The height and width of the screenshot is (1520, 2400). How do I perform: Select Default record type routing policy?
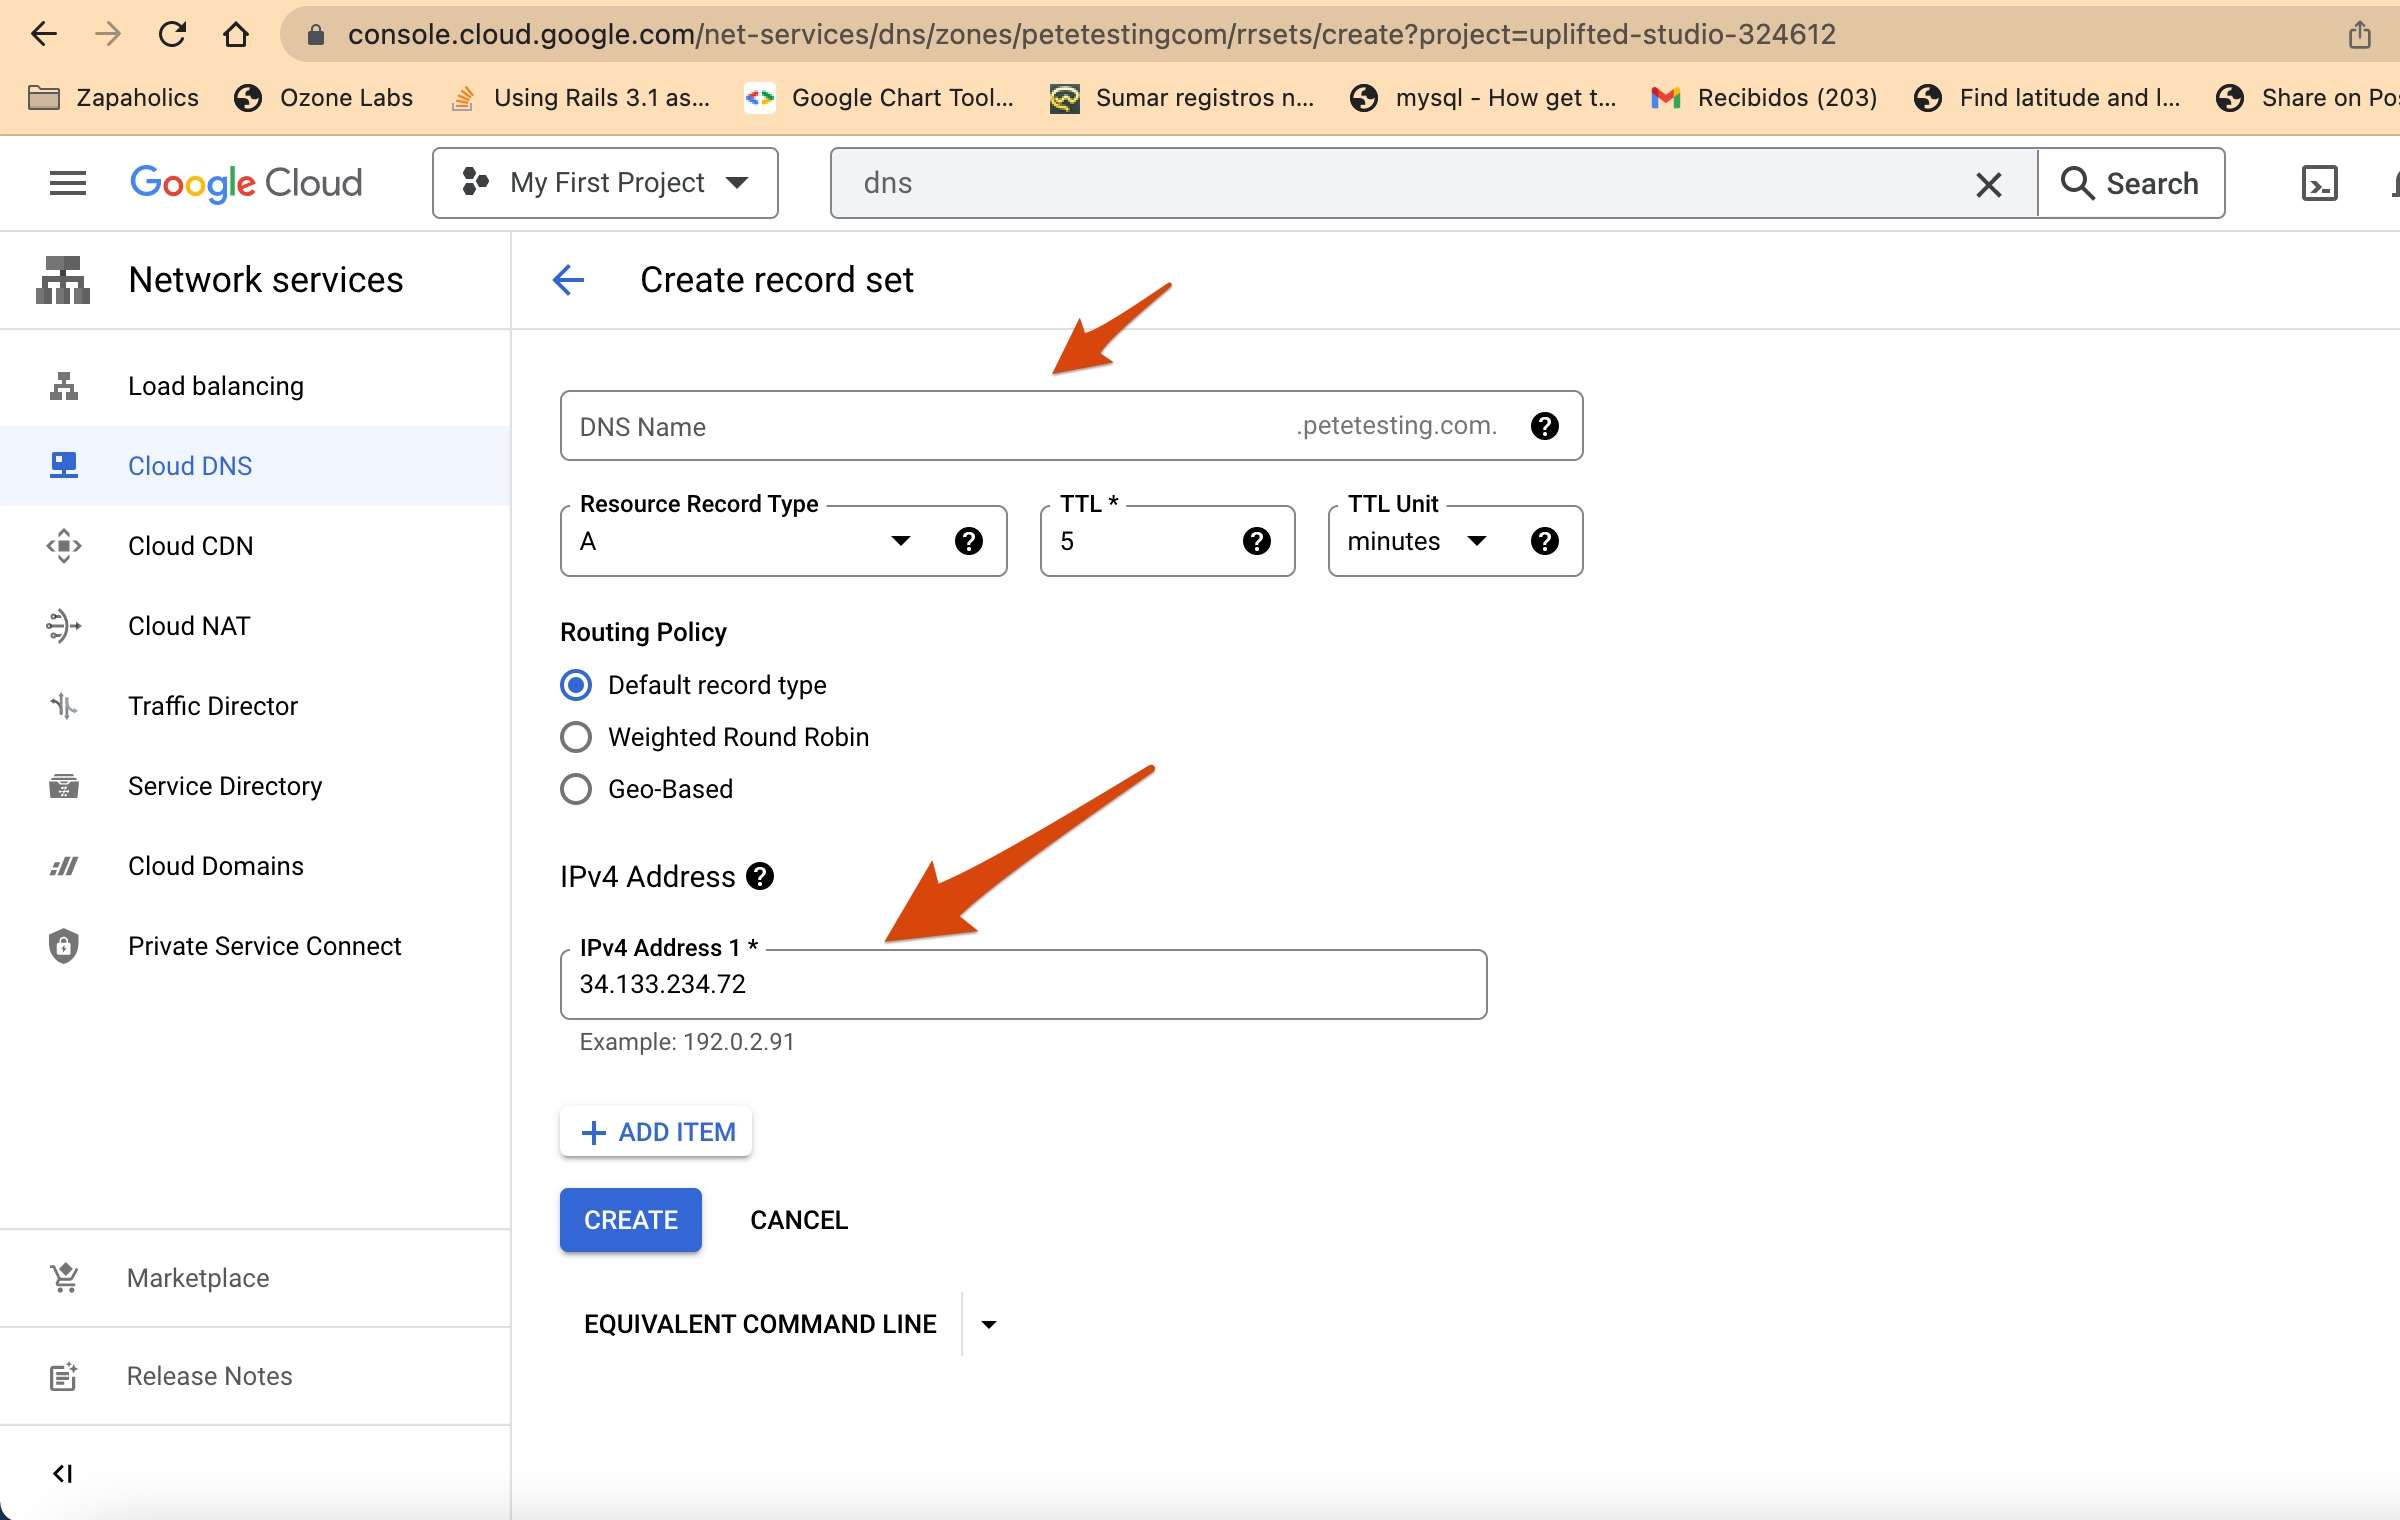pyautogui.click(x=576, y=685)
